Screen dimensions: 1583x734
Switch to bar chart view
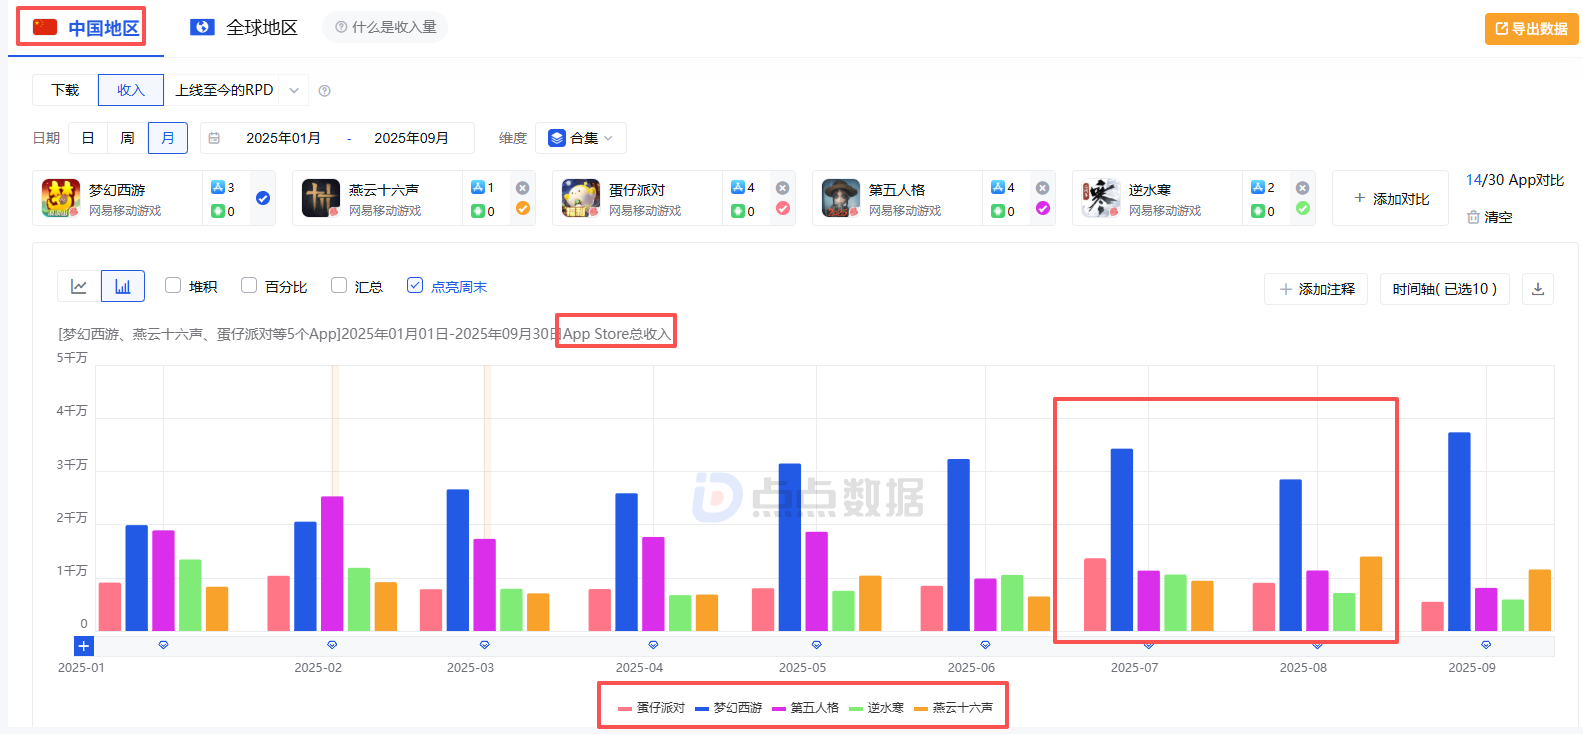tap(123, 287)
